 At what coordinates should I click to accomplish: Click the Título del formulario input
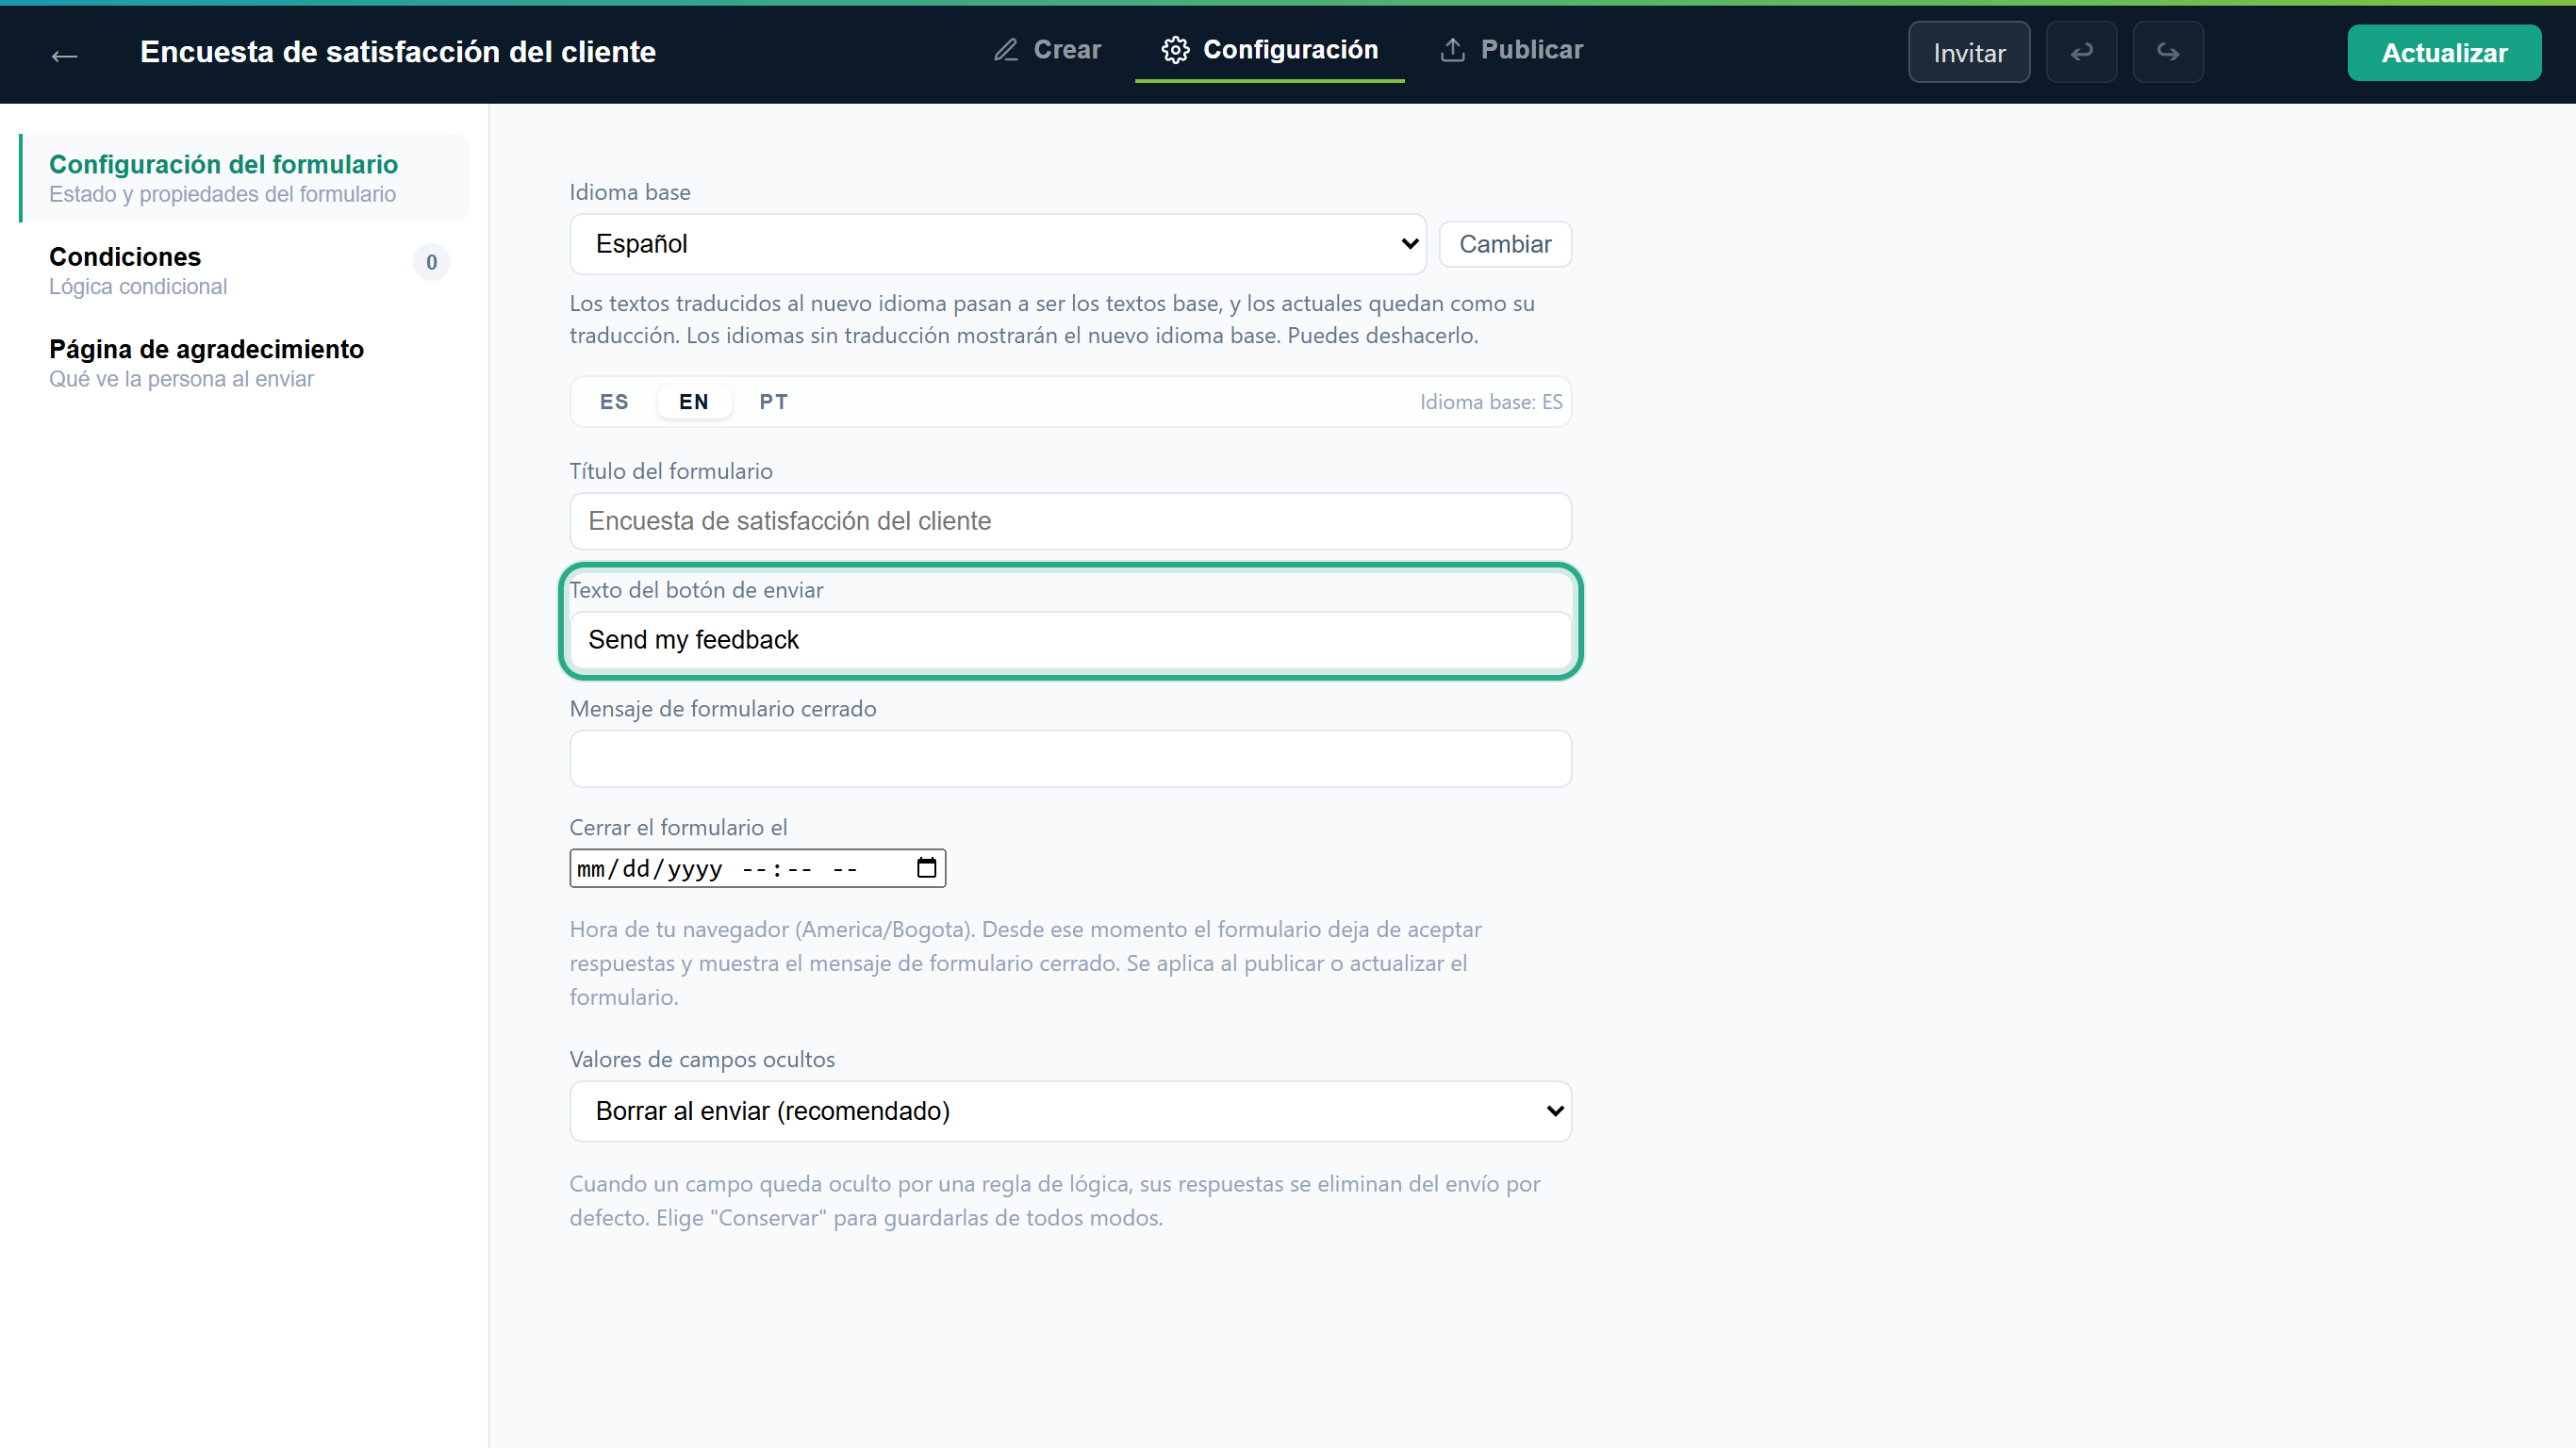(1070, 521)
